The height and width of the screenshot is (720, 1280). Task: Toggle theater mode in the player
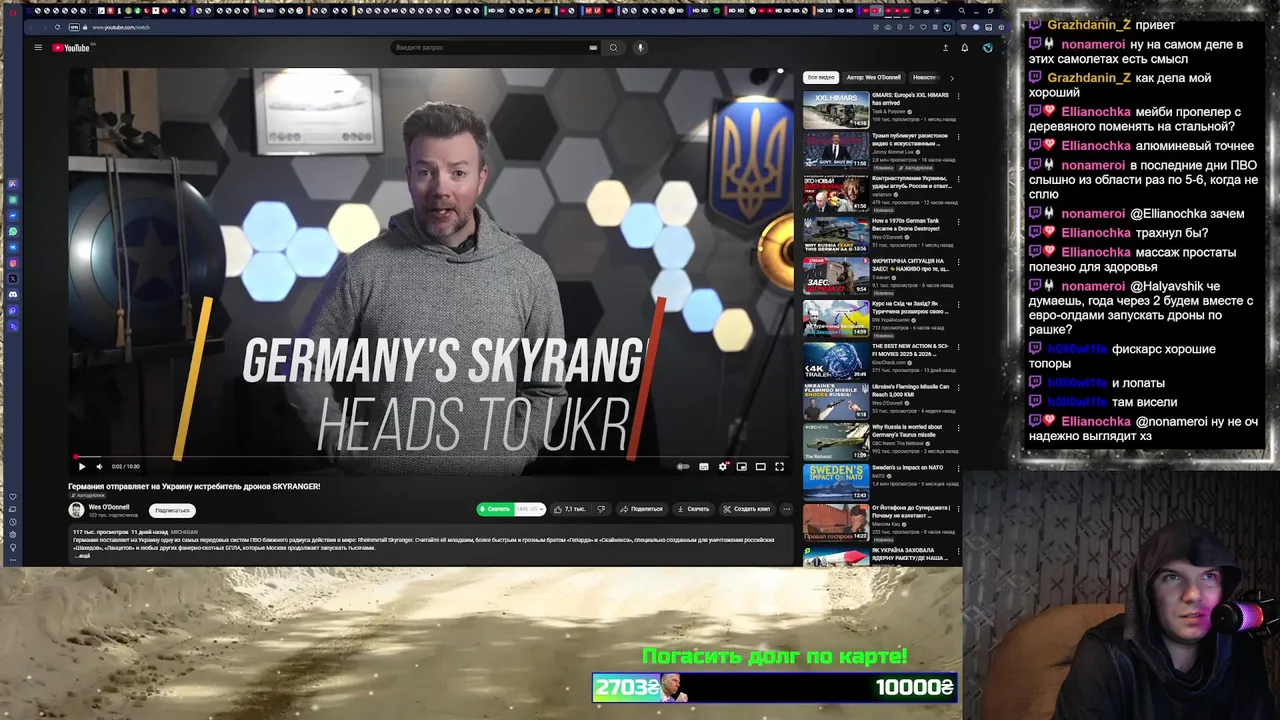(x=761, y=466)
